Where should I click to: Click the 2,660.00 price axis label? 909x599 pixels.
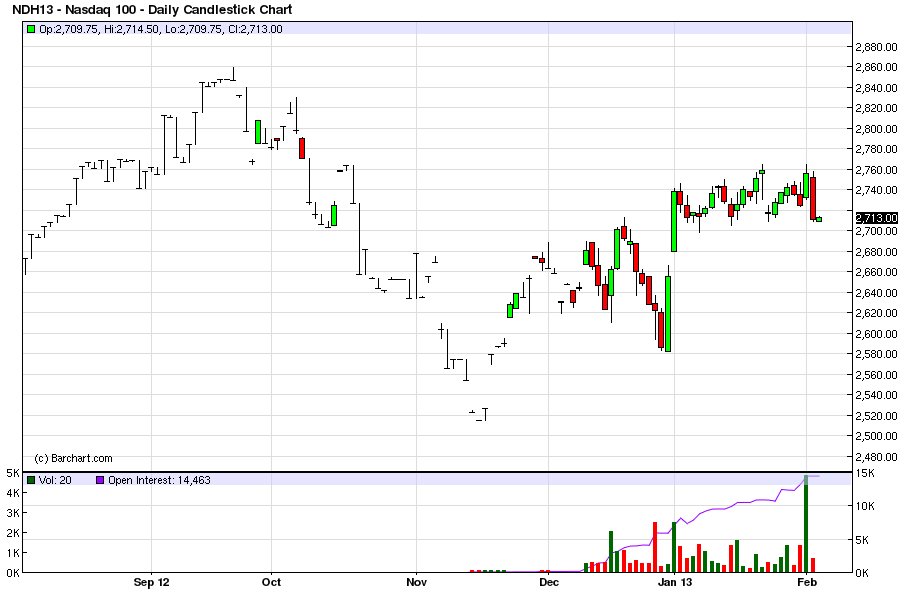click(877, 272)
